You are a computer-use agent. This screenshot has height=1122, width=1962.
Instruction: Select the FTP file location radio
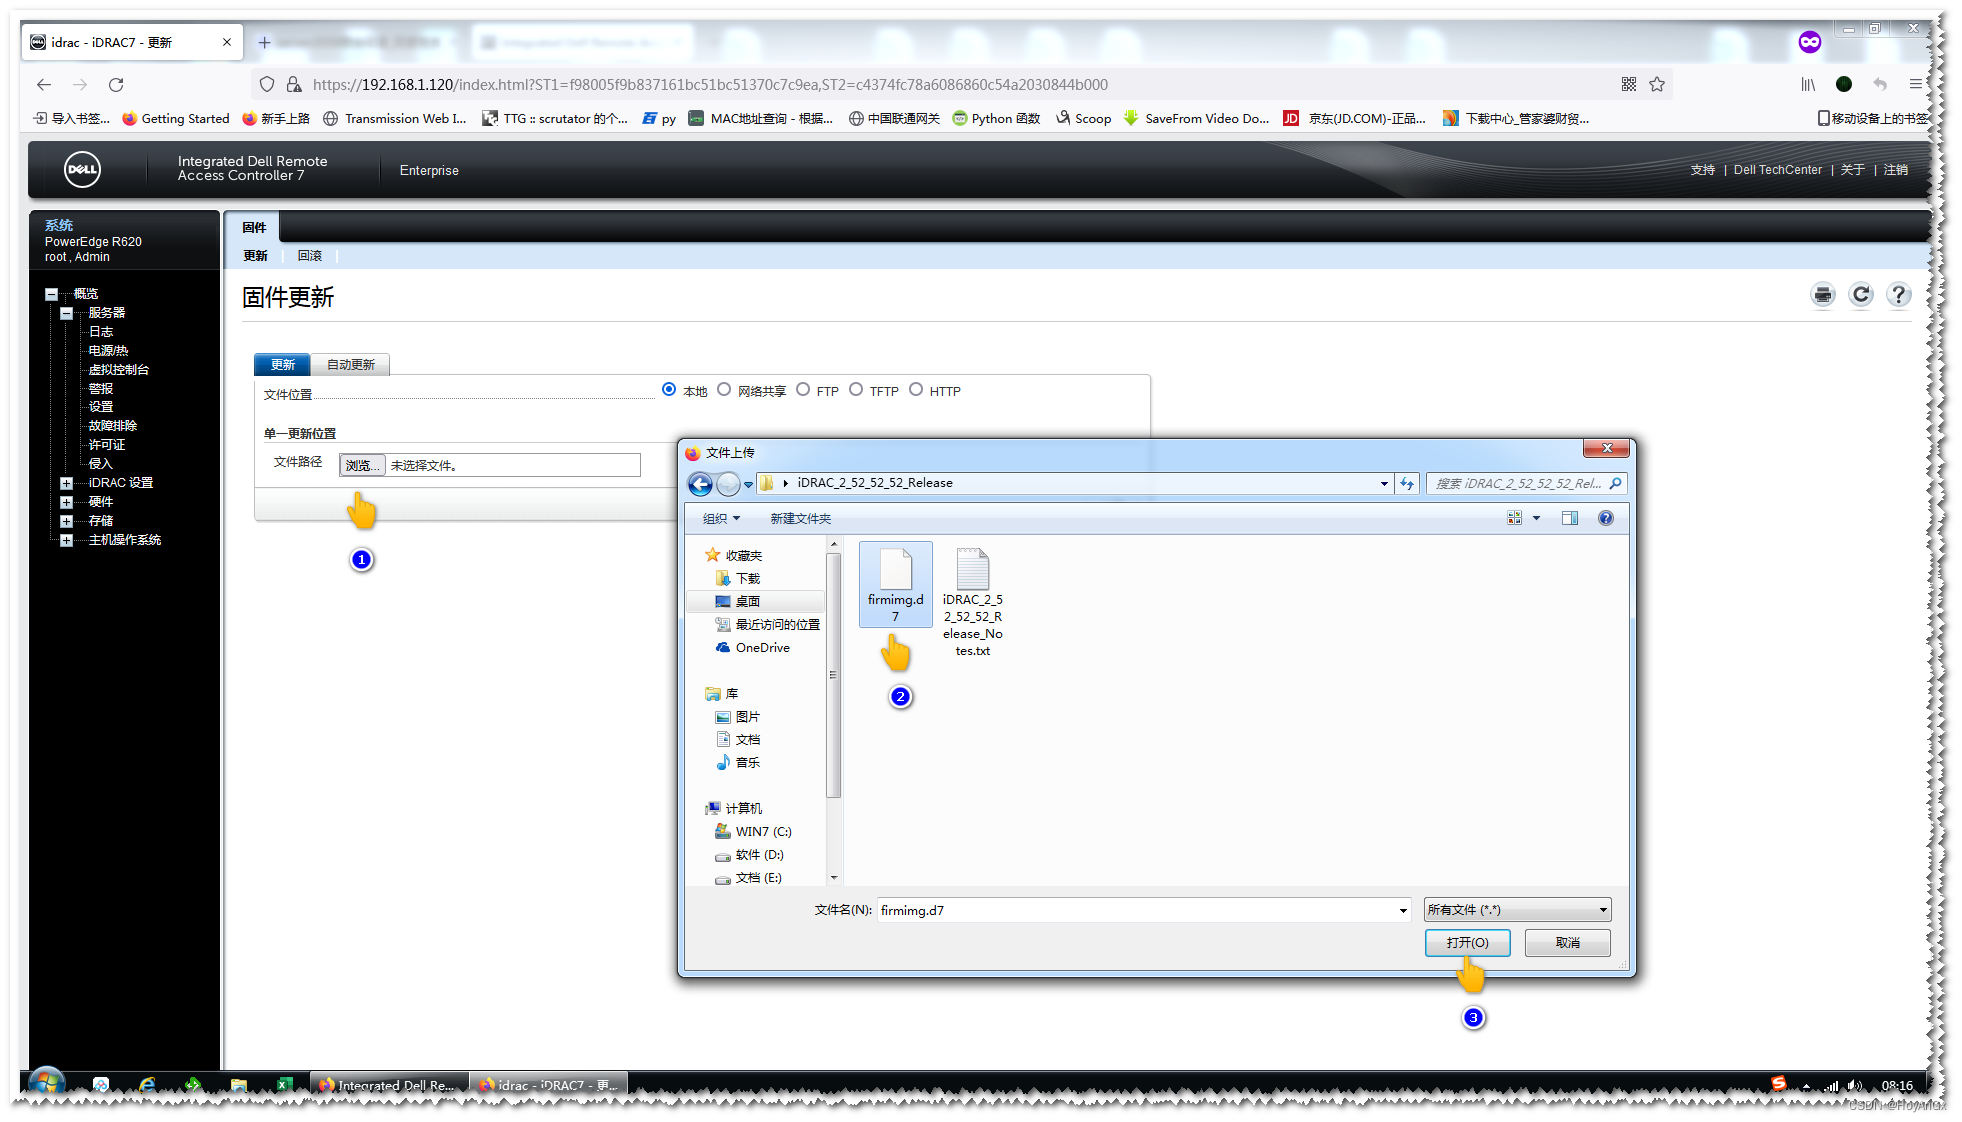point(803,390)
